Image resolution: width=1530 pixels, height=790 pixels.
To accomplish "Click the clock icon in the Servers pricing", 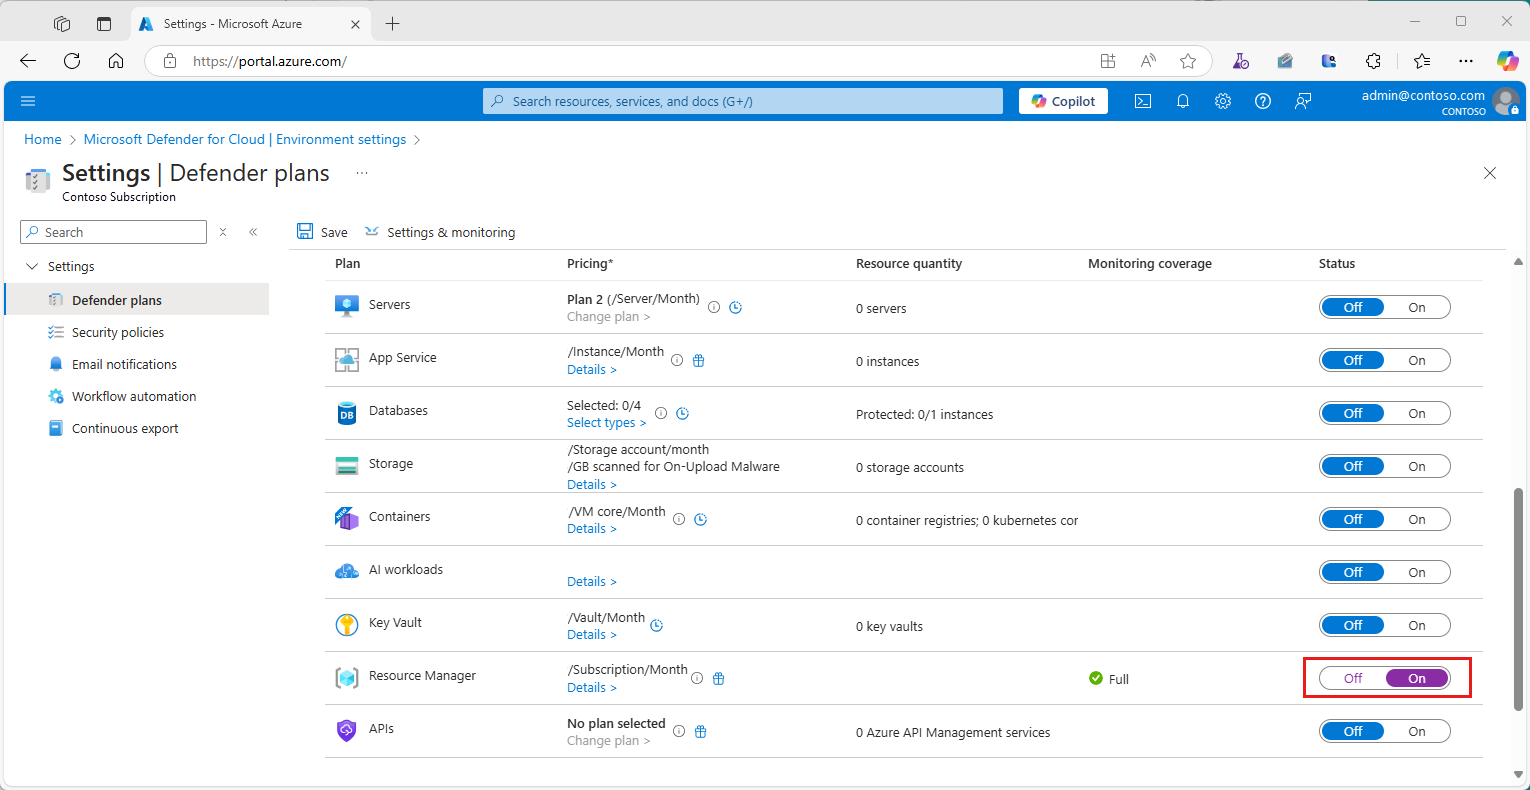I will (735, 308).
